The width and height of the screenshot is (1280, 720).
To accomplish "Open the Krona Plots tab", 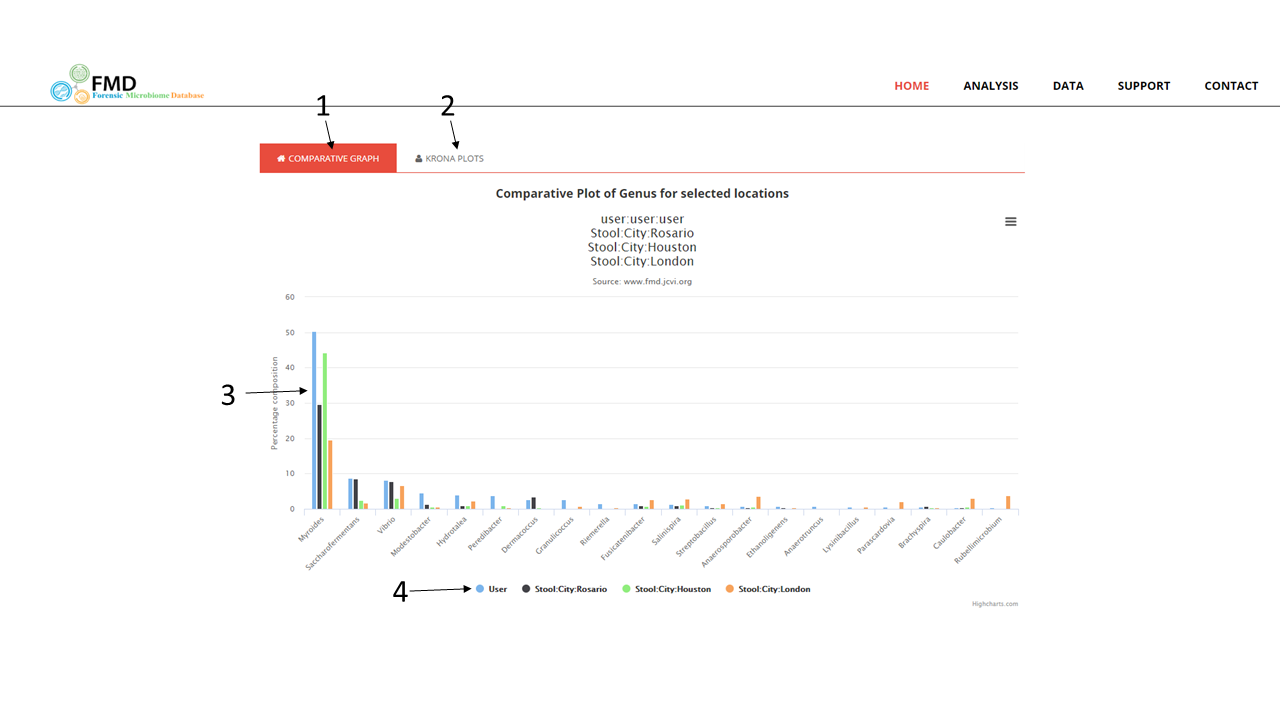I will pos(449,158).
